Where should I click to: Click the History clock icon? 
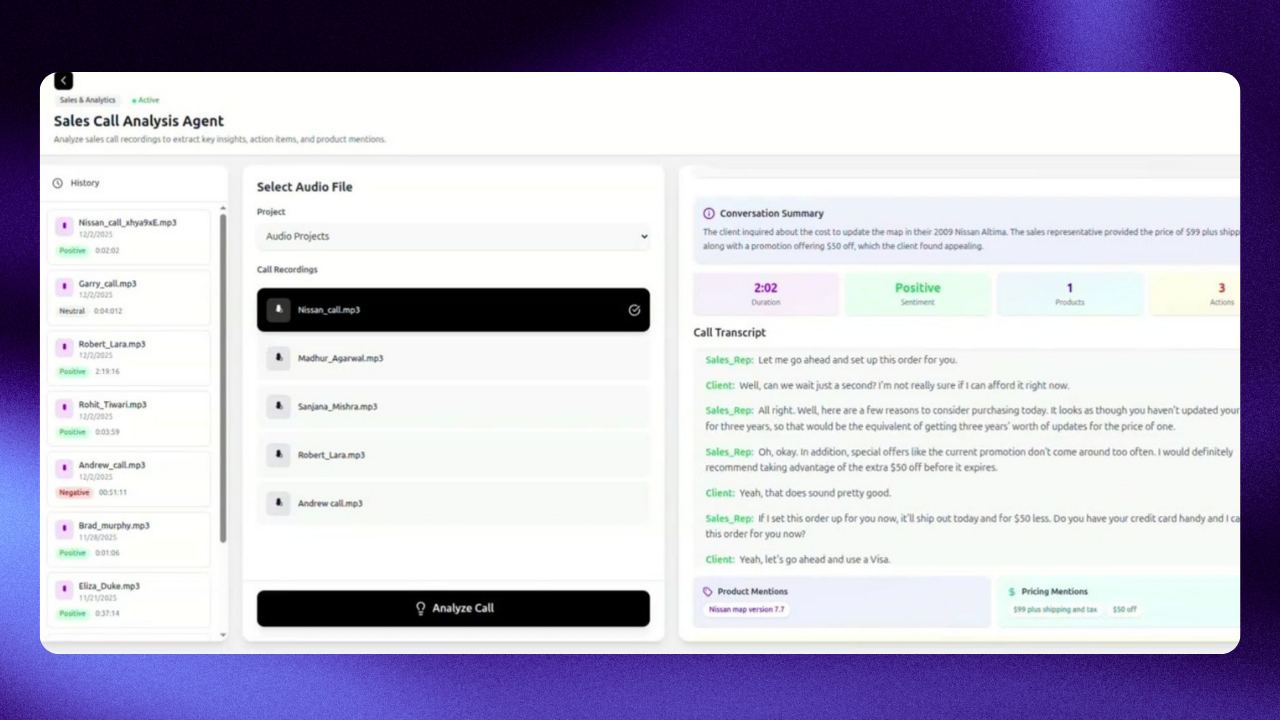coord(58,183)
